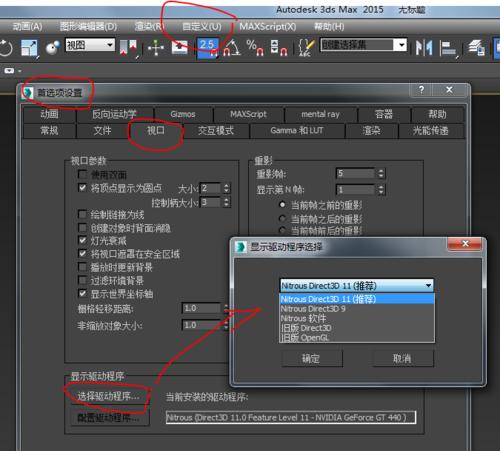Select Ghost After Current Frame radio
Screen dimensions: 500x451
(x=282, y=219)
